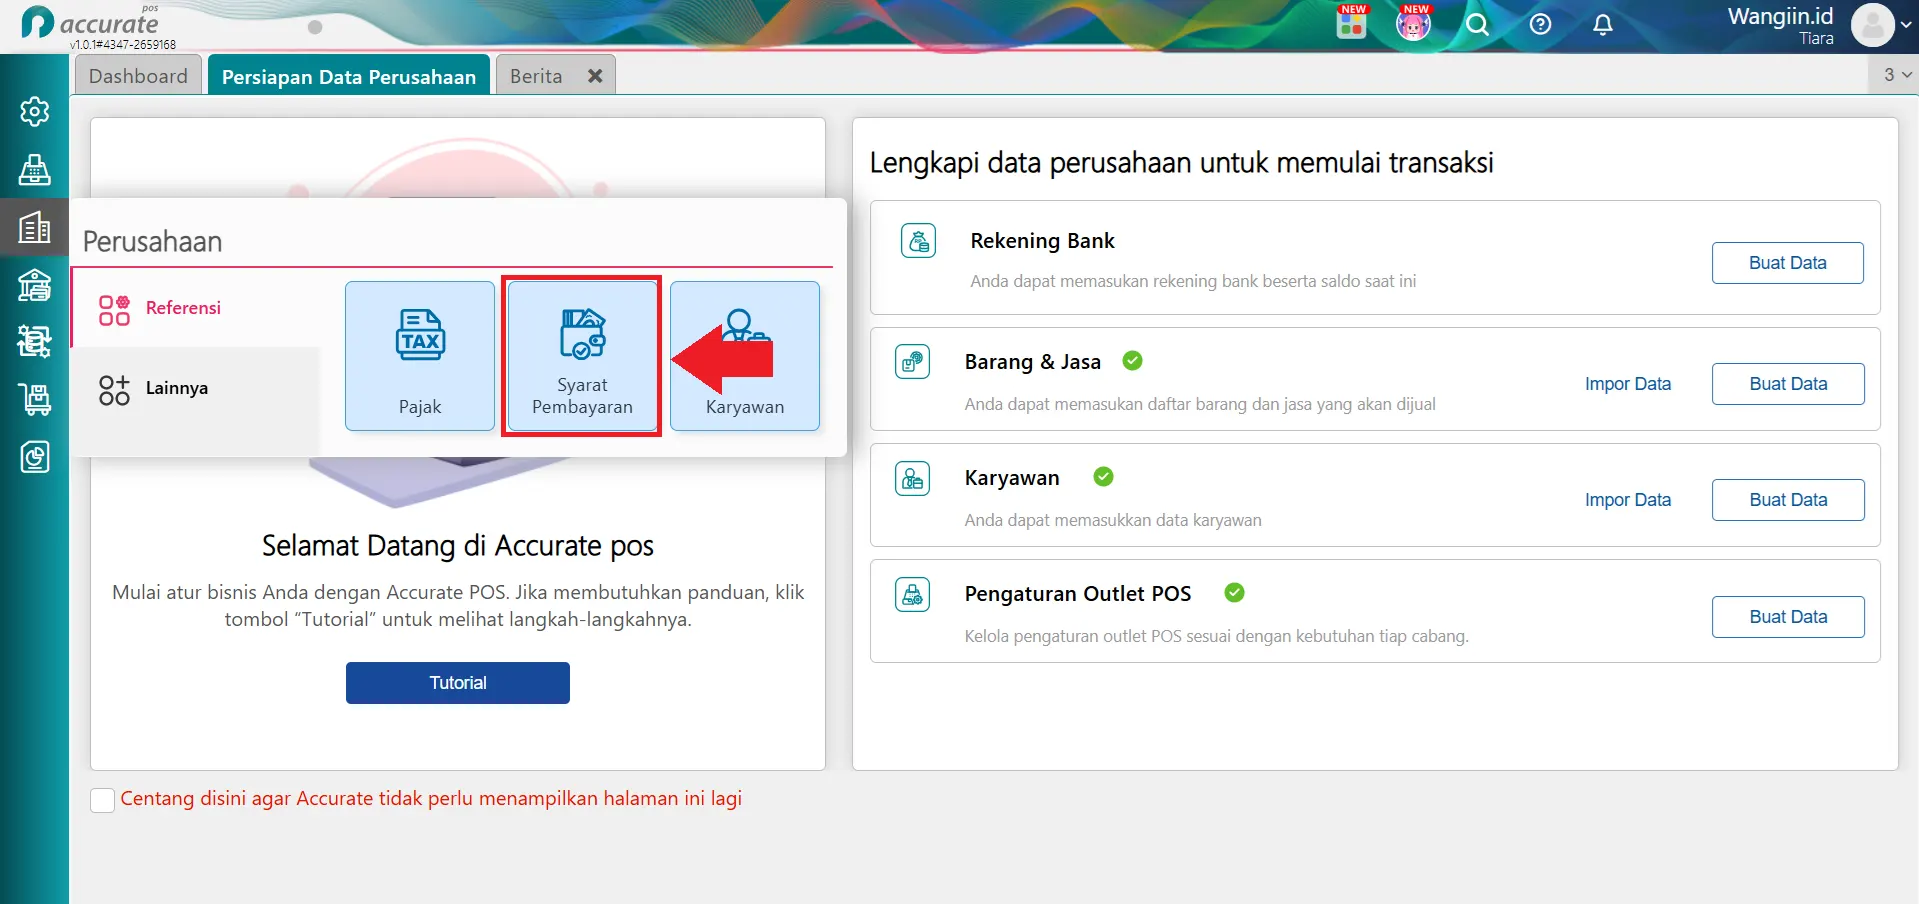Click the user avatar picture

[1873, 25]
